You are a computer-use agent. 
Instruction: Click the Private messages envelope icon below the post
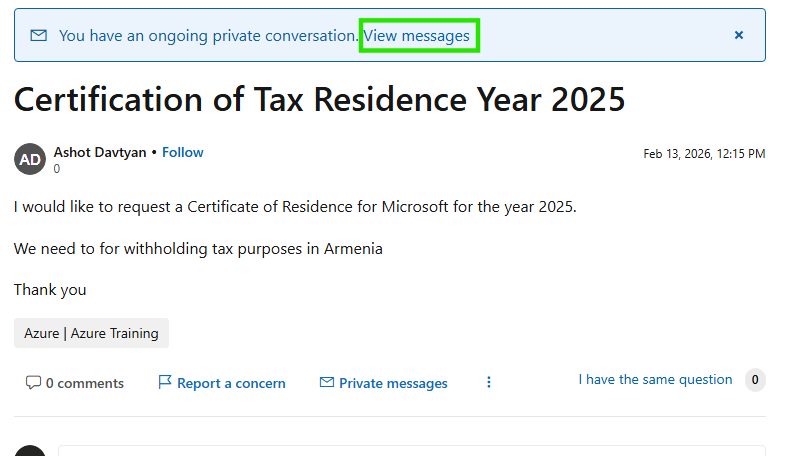[326, 383]
